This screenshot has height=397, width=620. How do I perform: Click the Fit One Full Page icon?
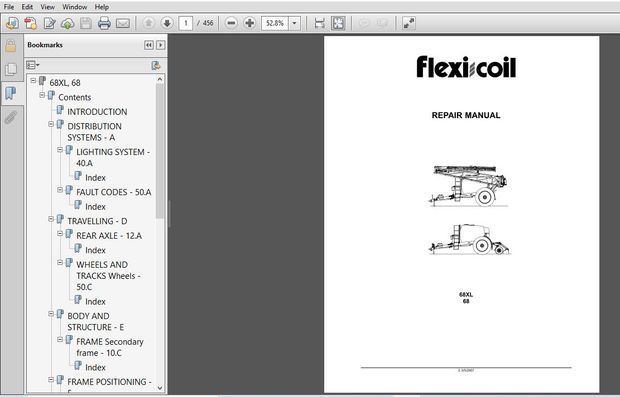tap(338, 23)
